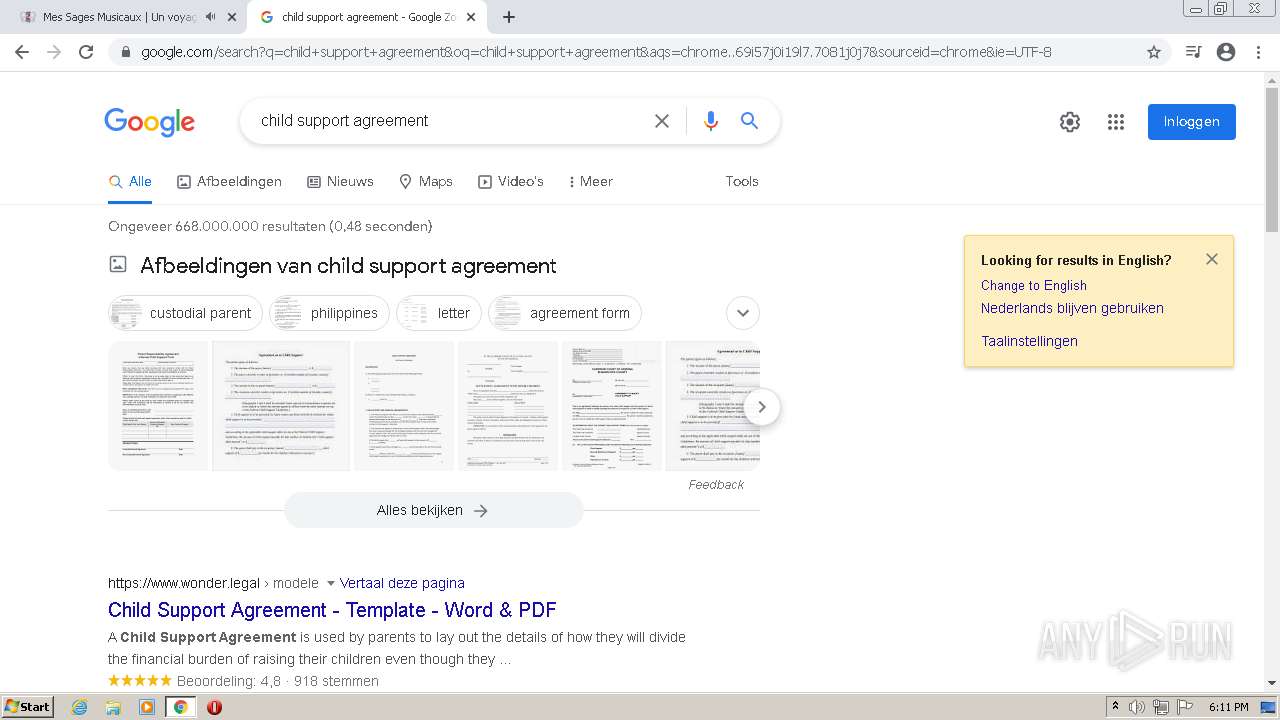Expand the Meer menu
The image size is (1280, 720).
[590, 181]
